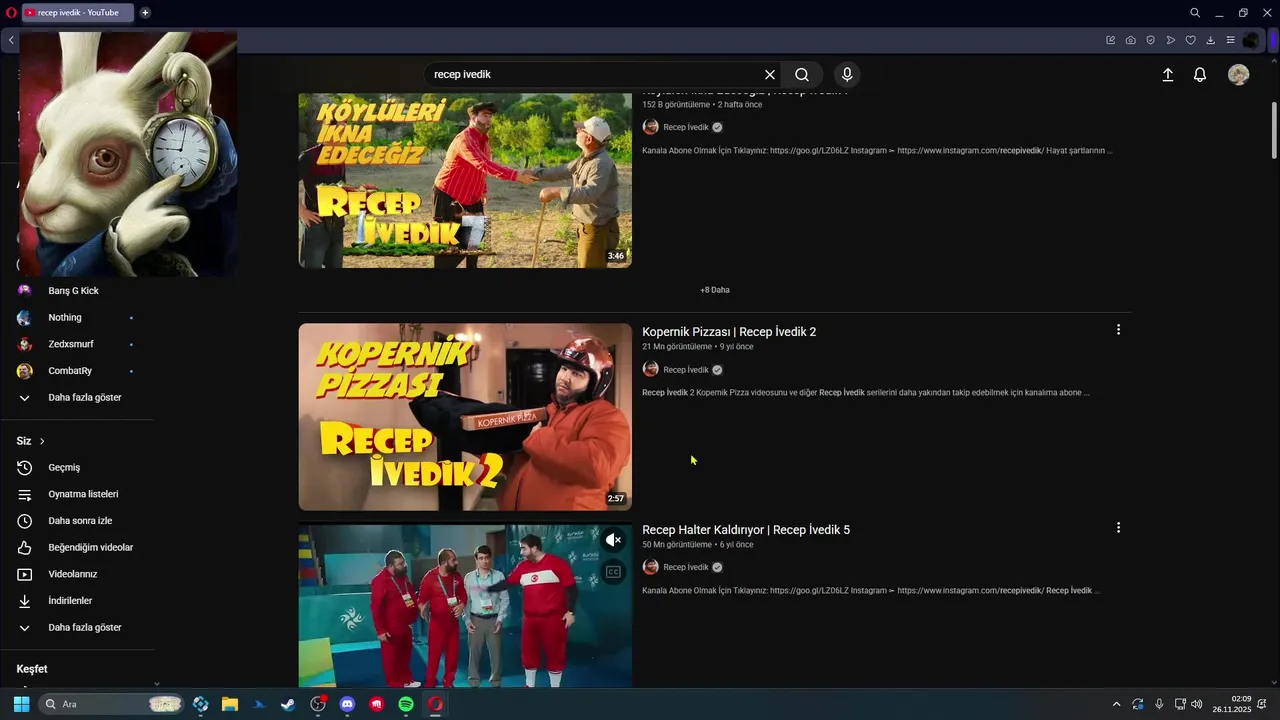Open Steam from the taskbar

tap(288, 704)
